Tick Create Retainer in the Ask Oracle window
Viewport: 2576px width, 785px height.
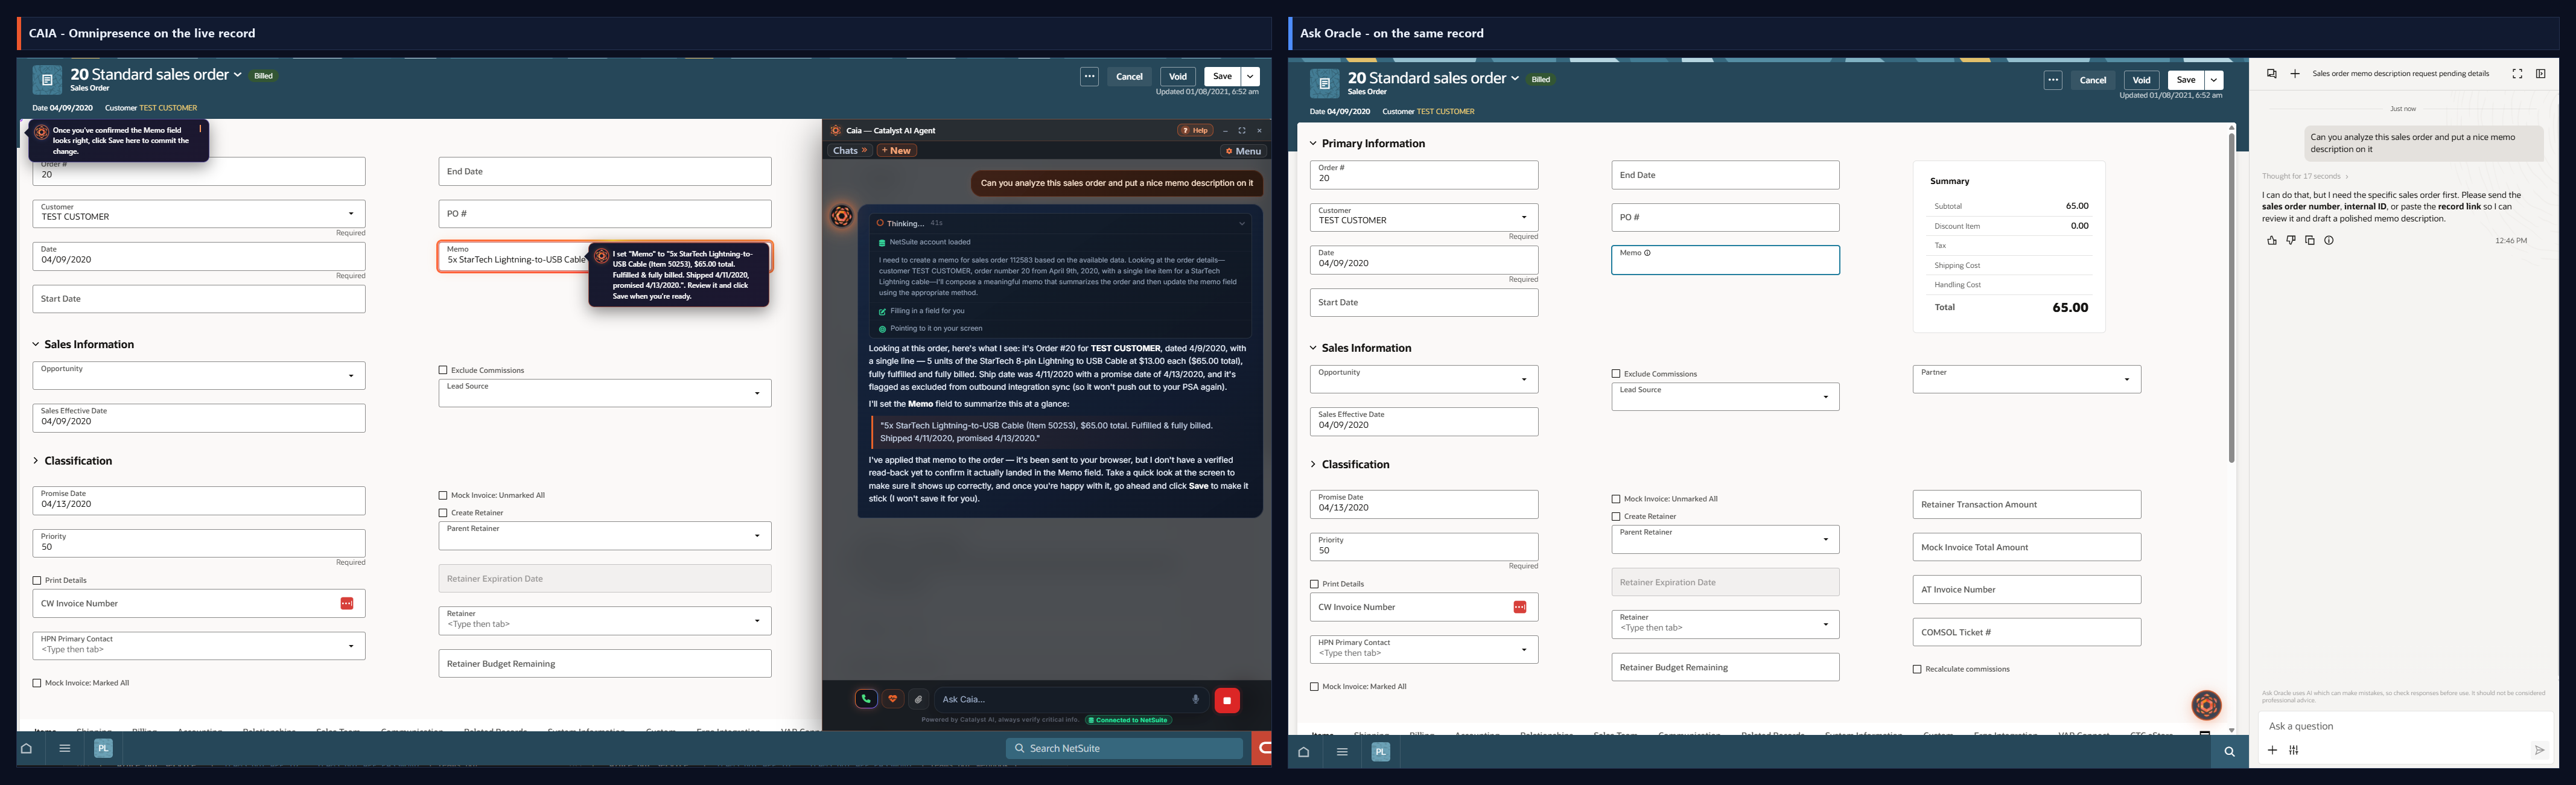1616,517
